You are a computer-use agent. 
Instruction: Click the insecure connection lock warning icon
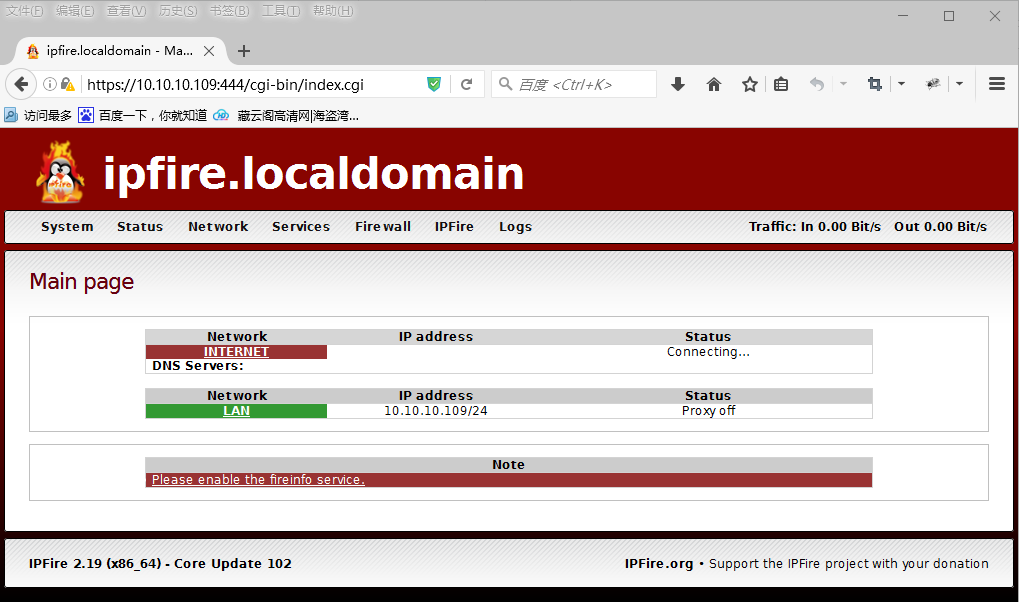68,84
